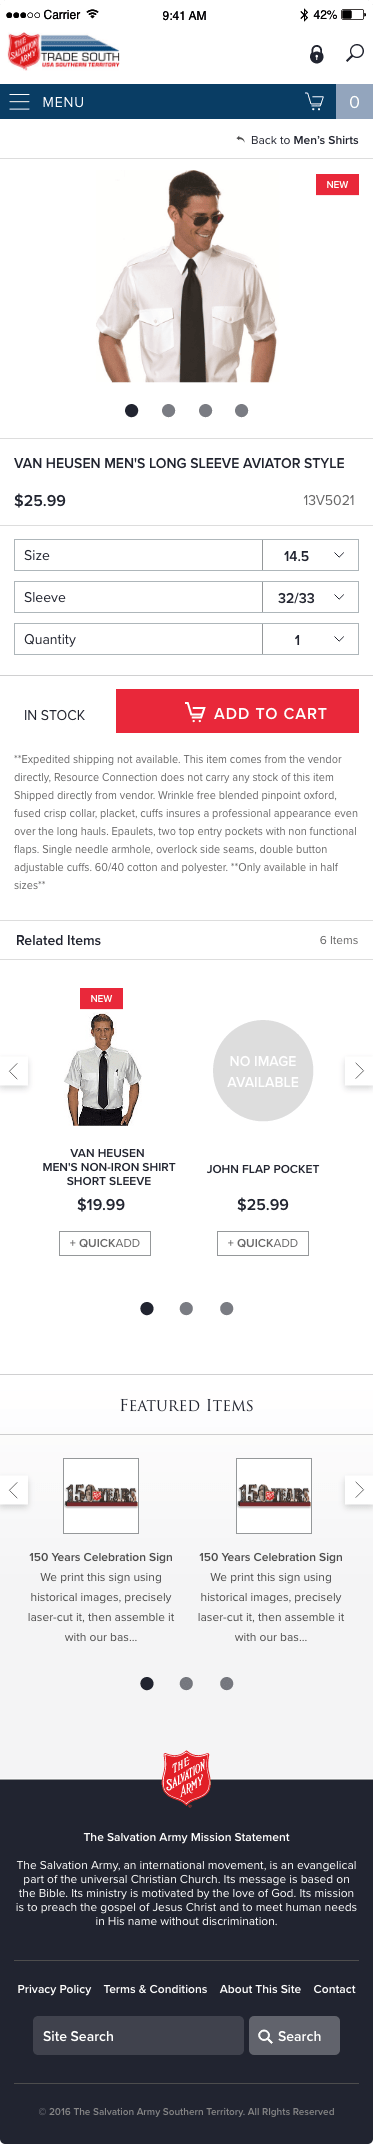The height and width of the screenshot is (2144, 373).
Task: Go back to Men's Shirts
Action: [x=297, y=140]
